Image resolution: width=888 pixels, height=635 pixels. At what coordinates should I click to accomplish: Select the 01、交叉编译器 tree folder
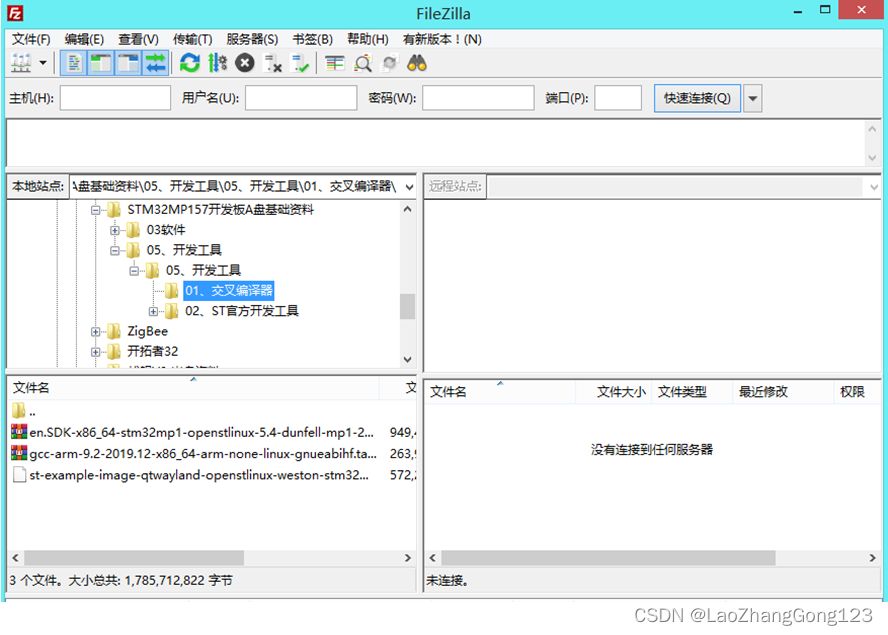[229, 291]
